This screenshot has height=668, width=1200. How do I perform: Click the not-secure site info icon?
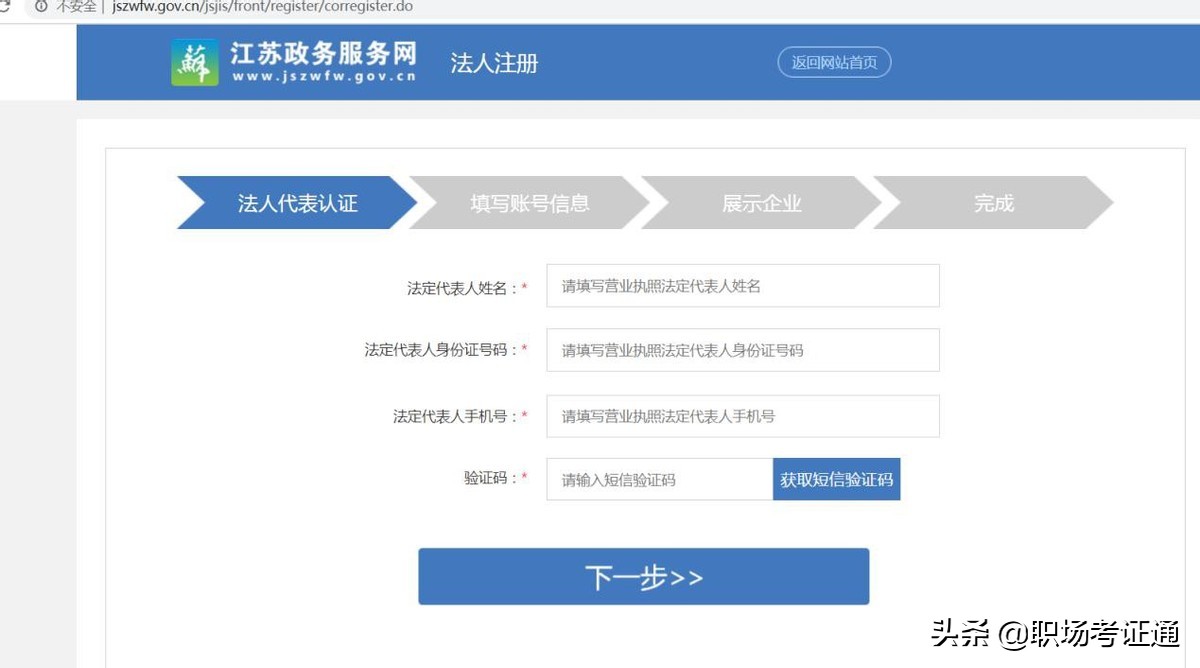(41, 7)
